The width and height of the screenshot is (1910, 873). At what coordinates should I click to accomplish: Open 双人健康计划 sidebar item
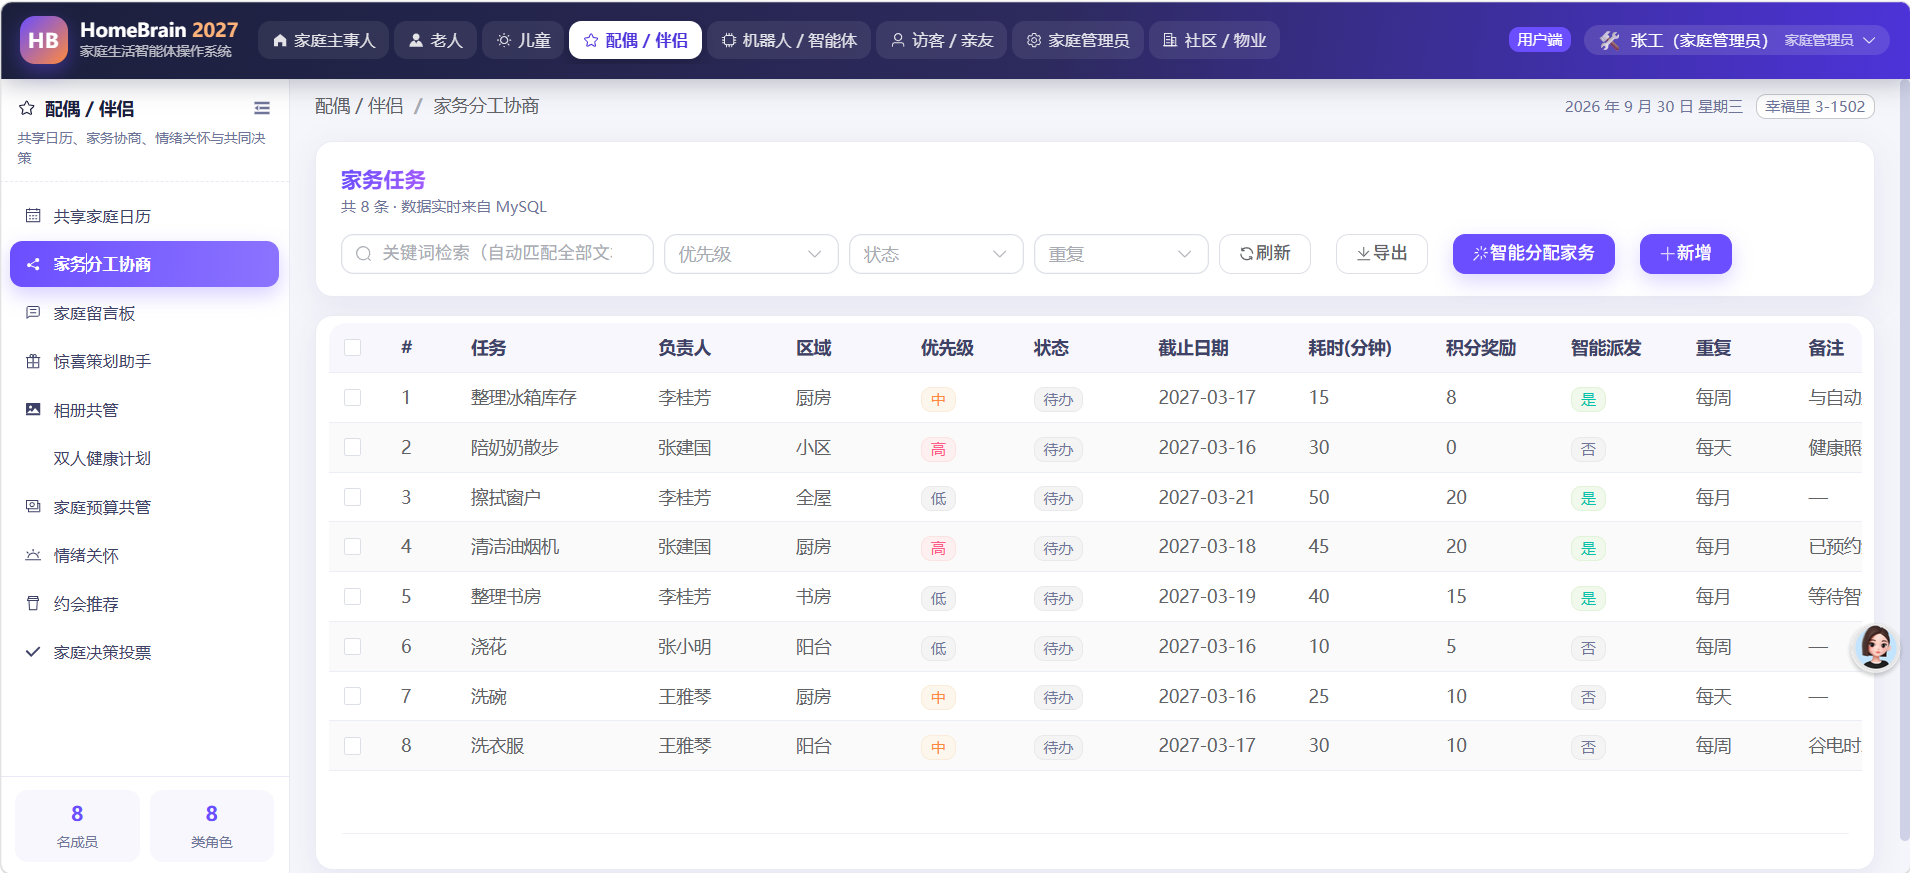coord(144,458)
